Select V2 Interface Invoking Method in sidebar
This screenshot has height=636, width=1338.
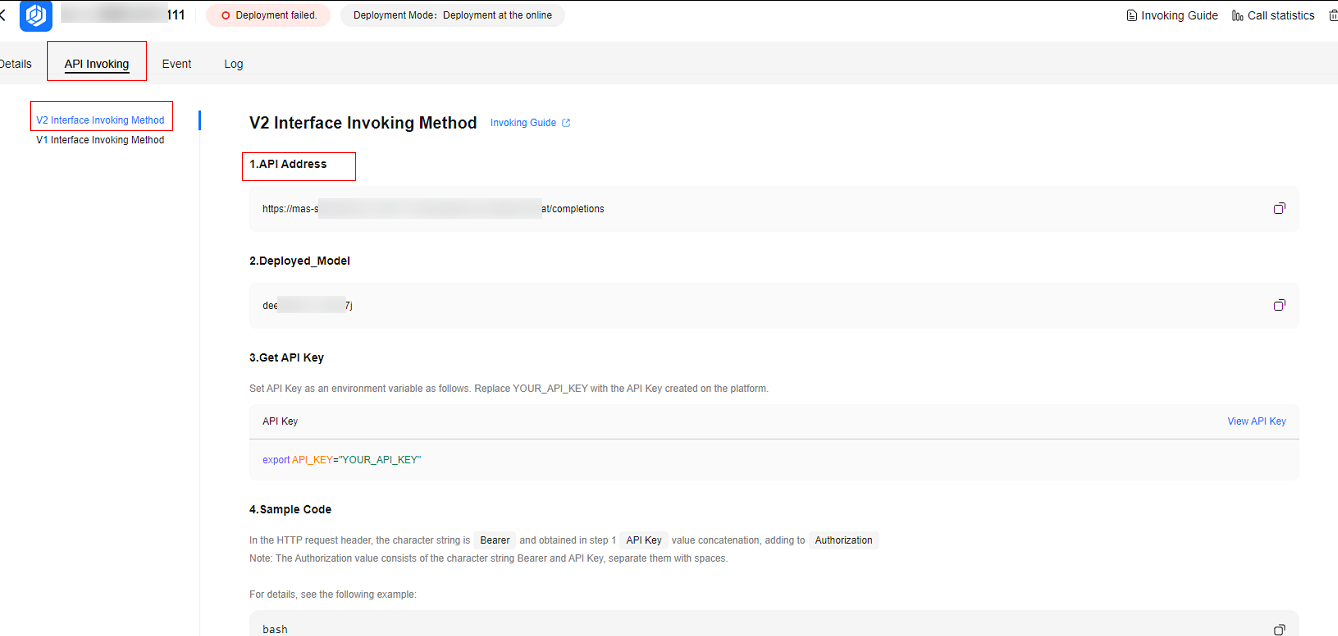100,120
